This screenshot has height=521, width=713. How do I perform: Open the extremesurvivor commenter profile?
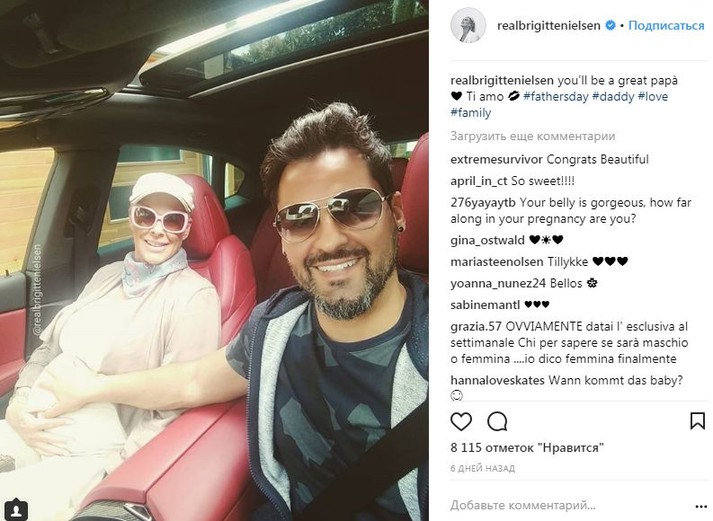coord(496,160)
